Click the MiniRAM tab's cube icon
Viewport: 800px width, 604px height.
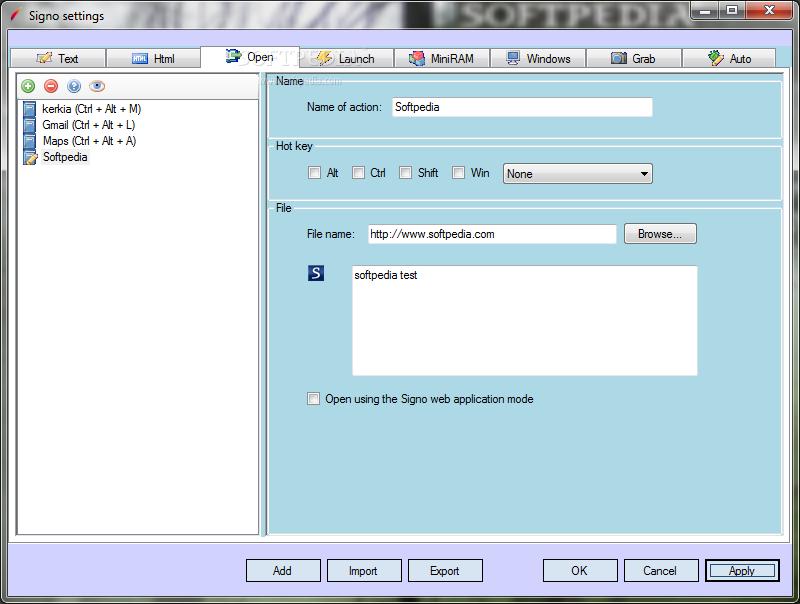pos(417,59)
